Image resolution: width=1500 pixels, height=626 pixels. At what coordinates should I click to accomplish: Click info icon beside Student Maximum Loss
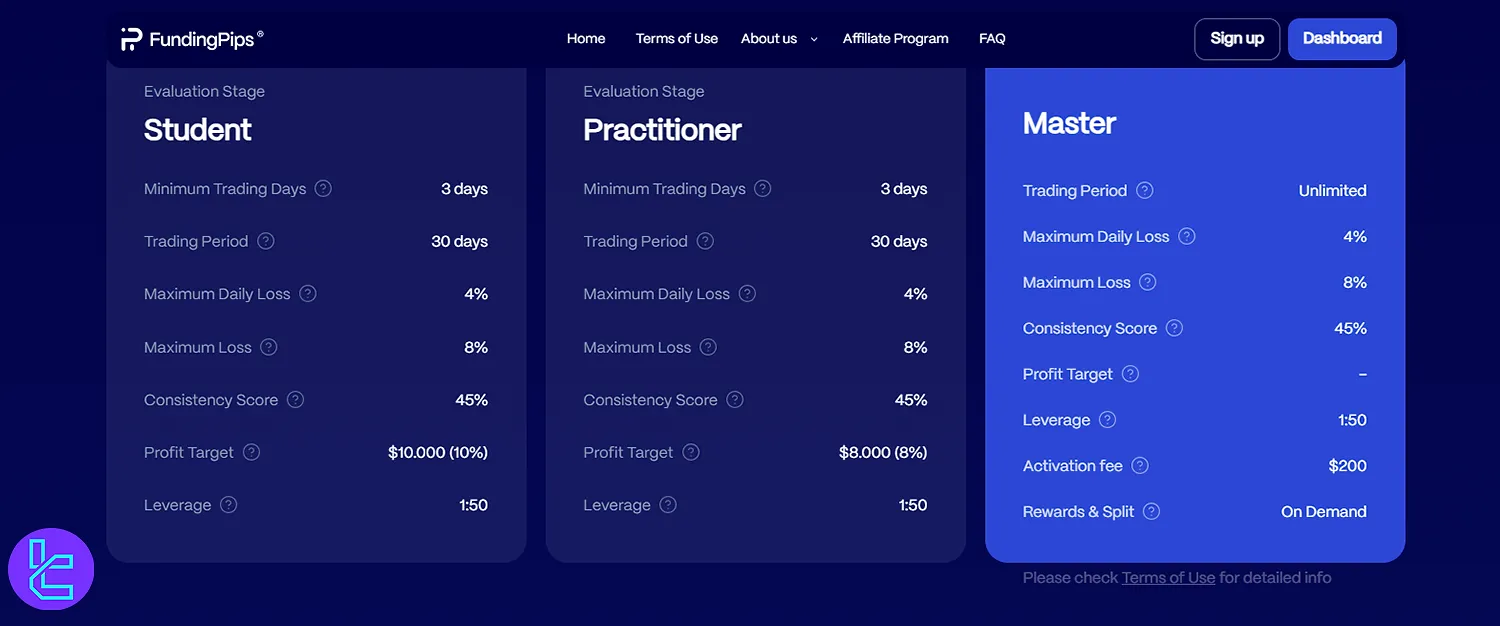click(x=269, y=347)
